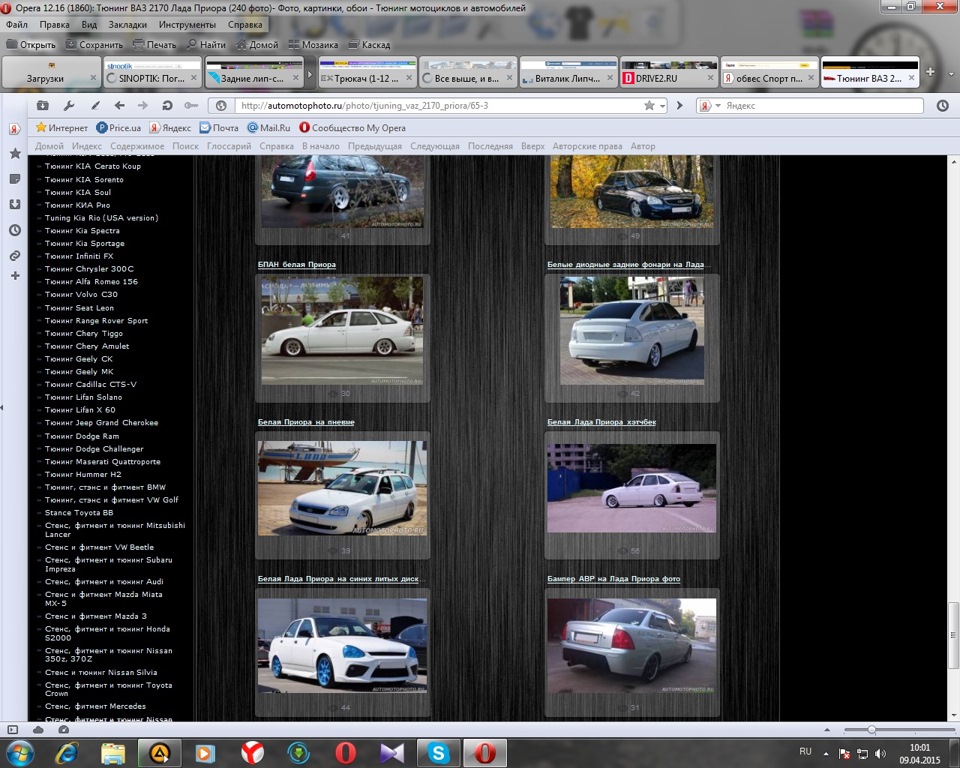Image resolution: width=960 pixels, height=768 pixels.
Task: Open the Price.ua bookmark
Action: 119,127
